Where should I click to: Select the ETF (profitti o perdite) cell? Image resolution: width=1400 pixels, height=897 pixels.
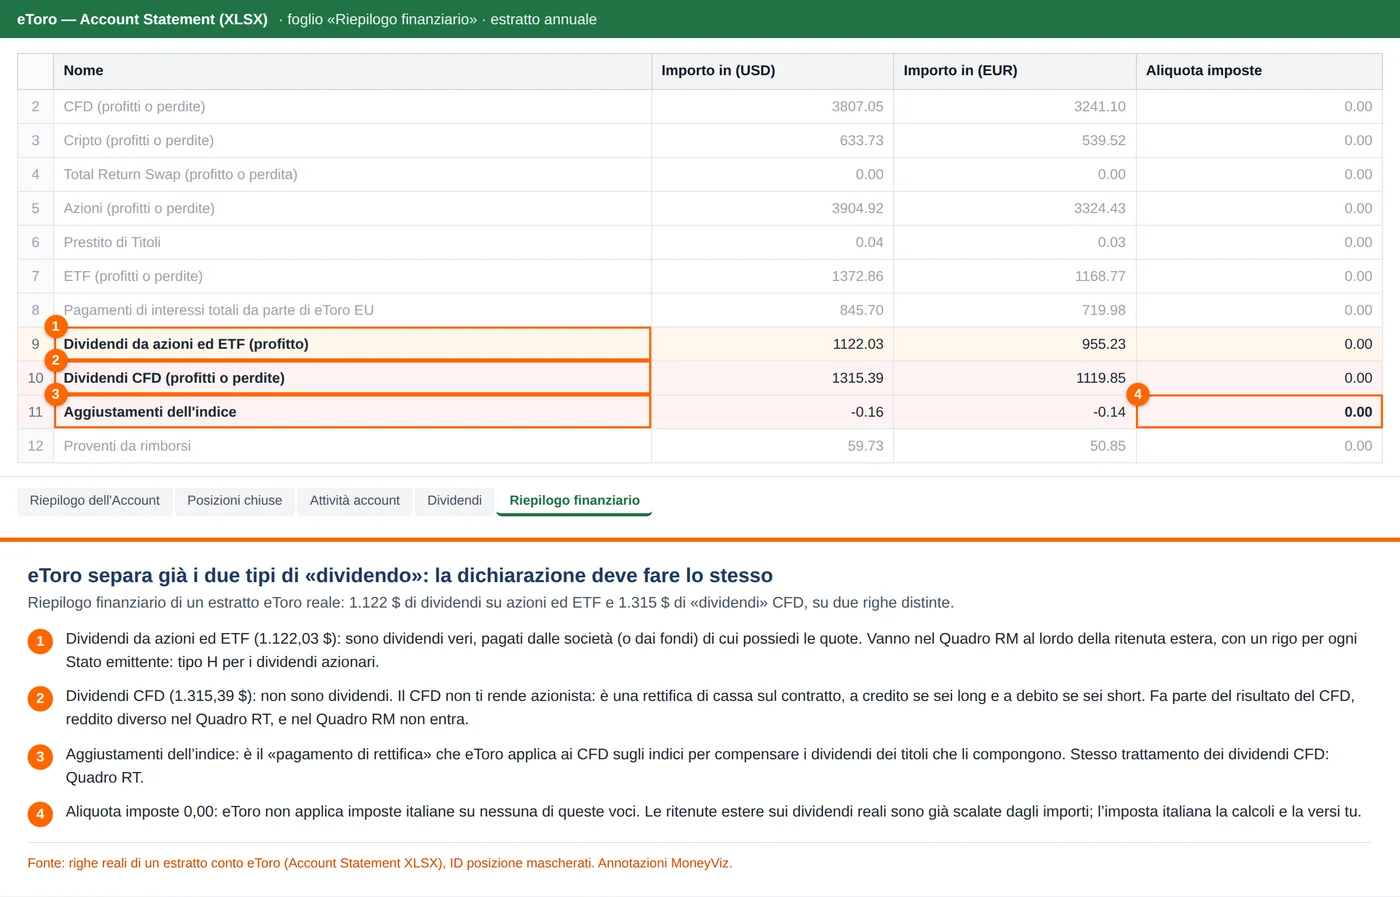(x=352, y=276)
